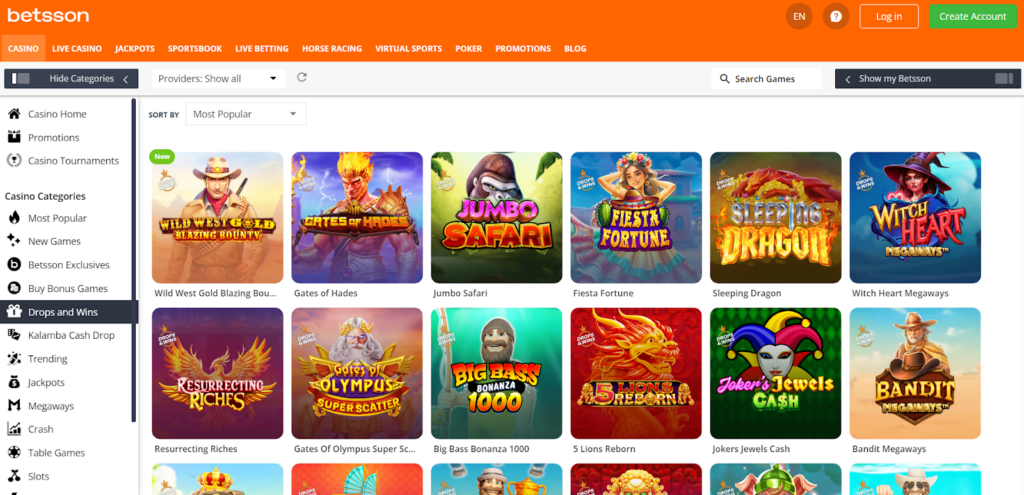Open the Big Bass Bonanza 1000 thumbnail
This screenshot has height=495, width=1024.
[496, 373]
